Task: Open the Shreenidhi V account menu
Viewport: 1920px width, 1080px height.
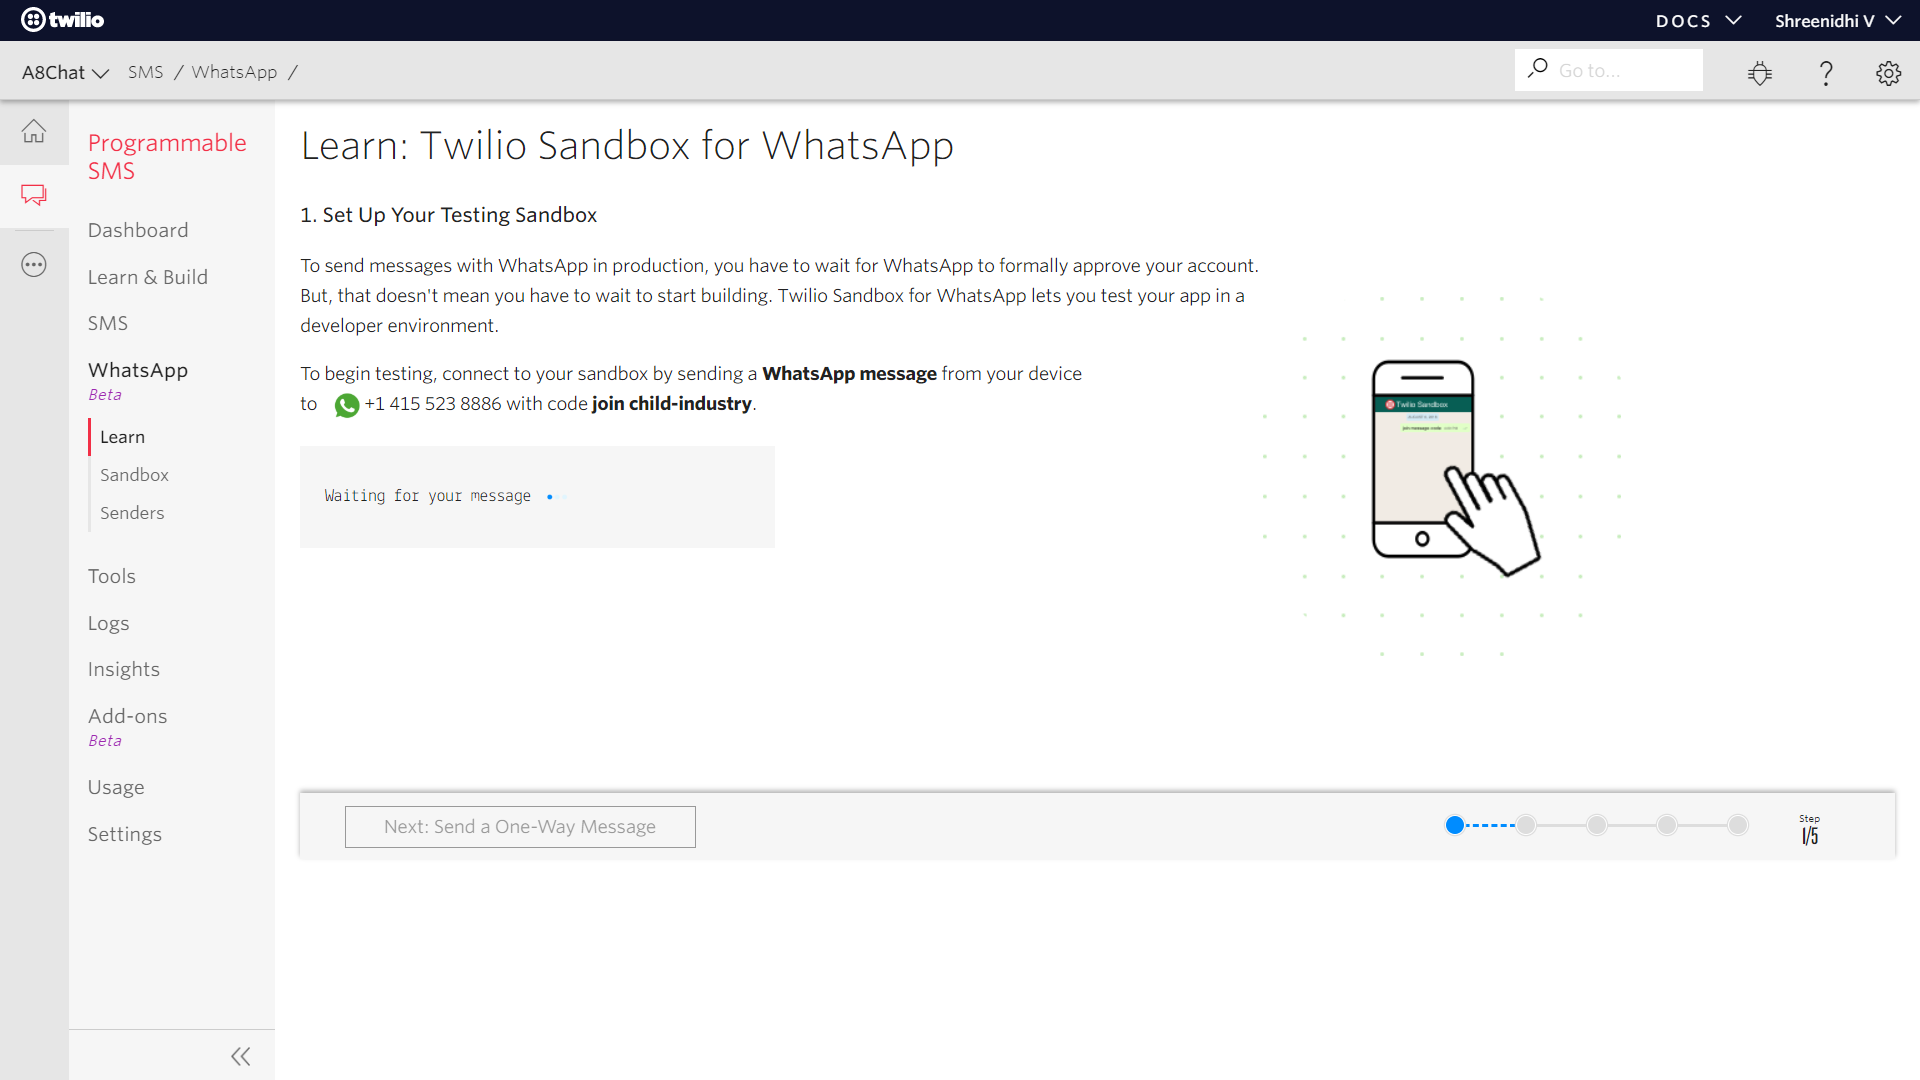Action: [x=1838, y=21]
